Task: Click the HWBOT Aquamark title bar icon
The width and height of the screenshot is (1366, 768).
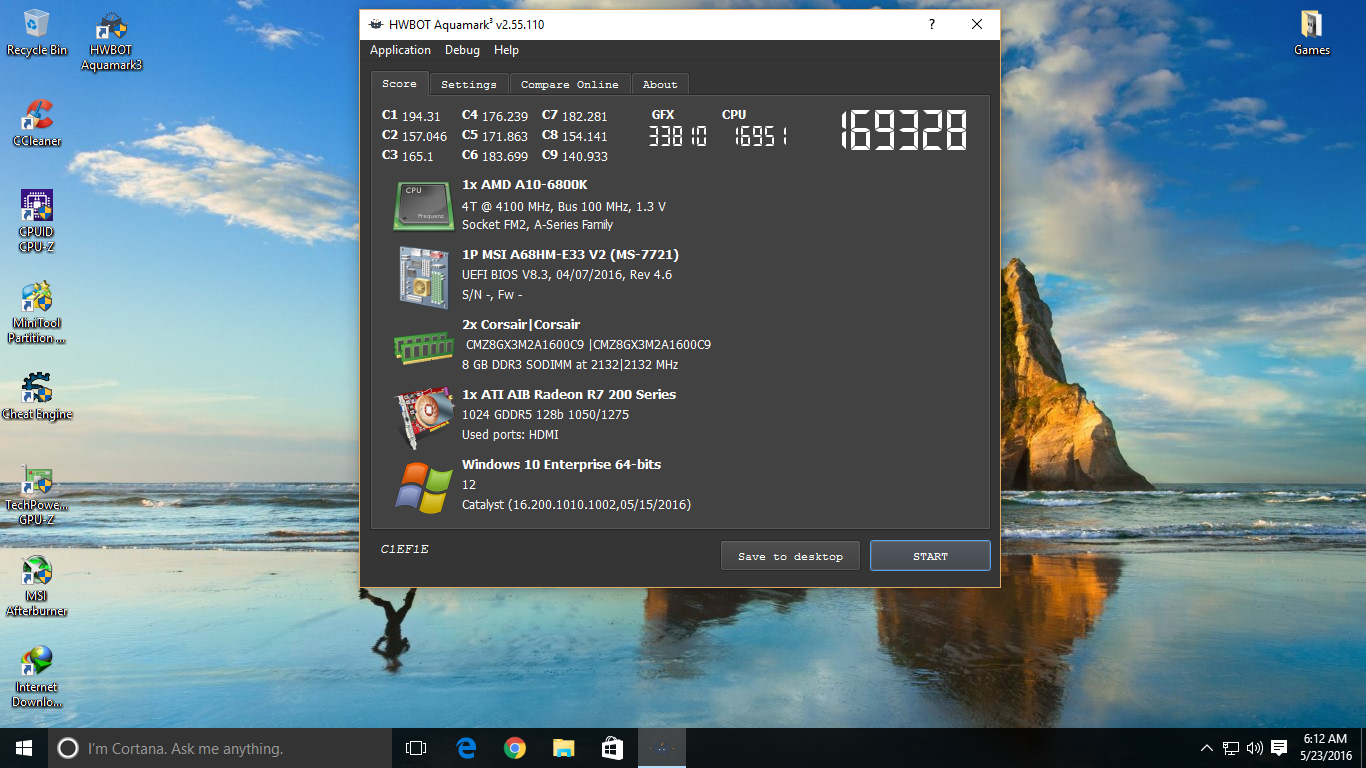Action: 375,25
